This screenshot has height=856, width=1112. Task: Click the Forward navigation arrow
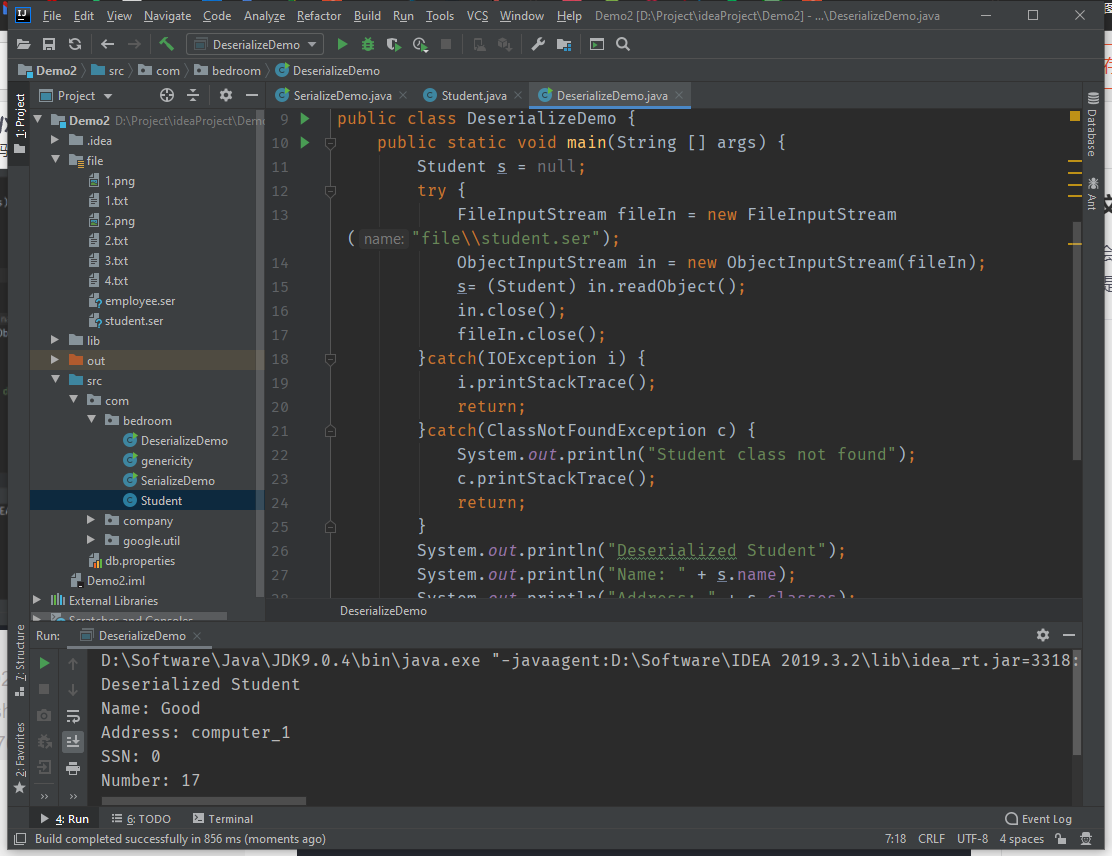(x=134, y=45)
